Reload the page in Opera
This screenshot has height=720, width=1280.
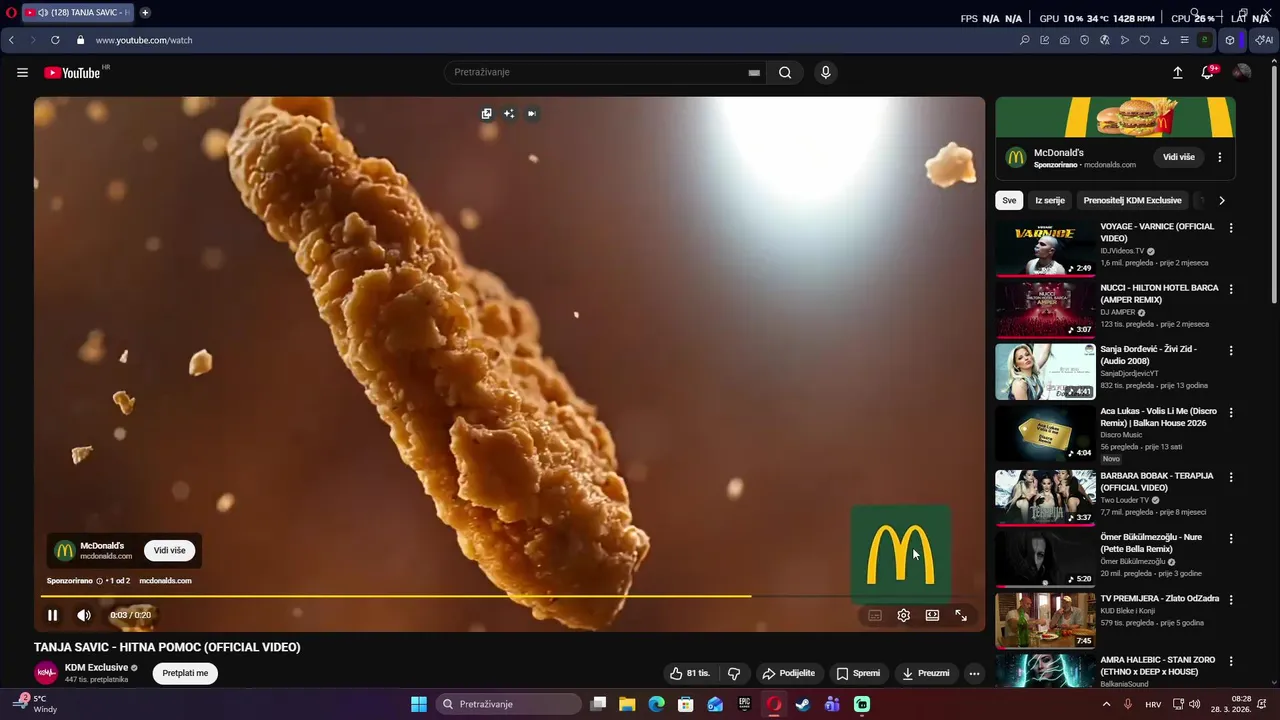click(x=55, y=40)
